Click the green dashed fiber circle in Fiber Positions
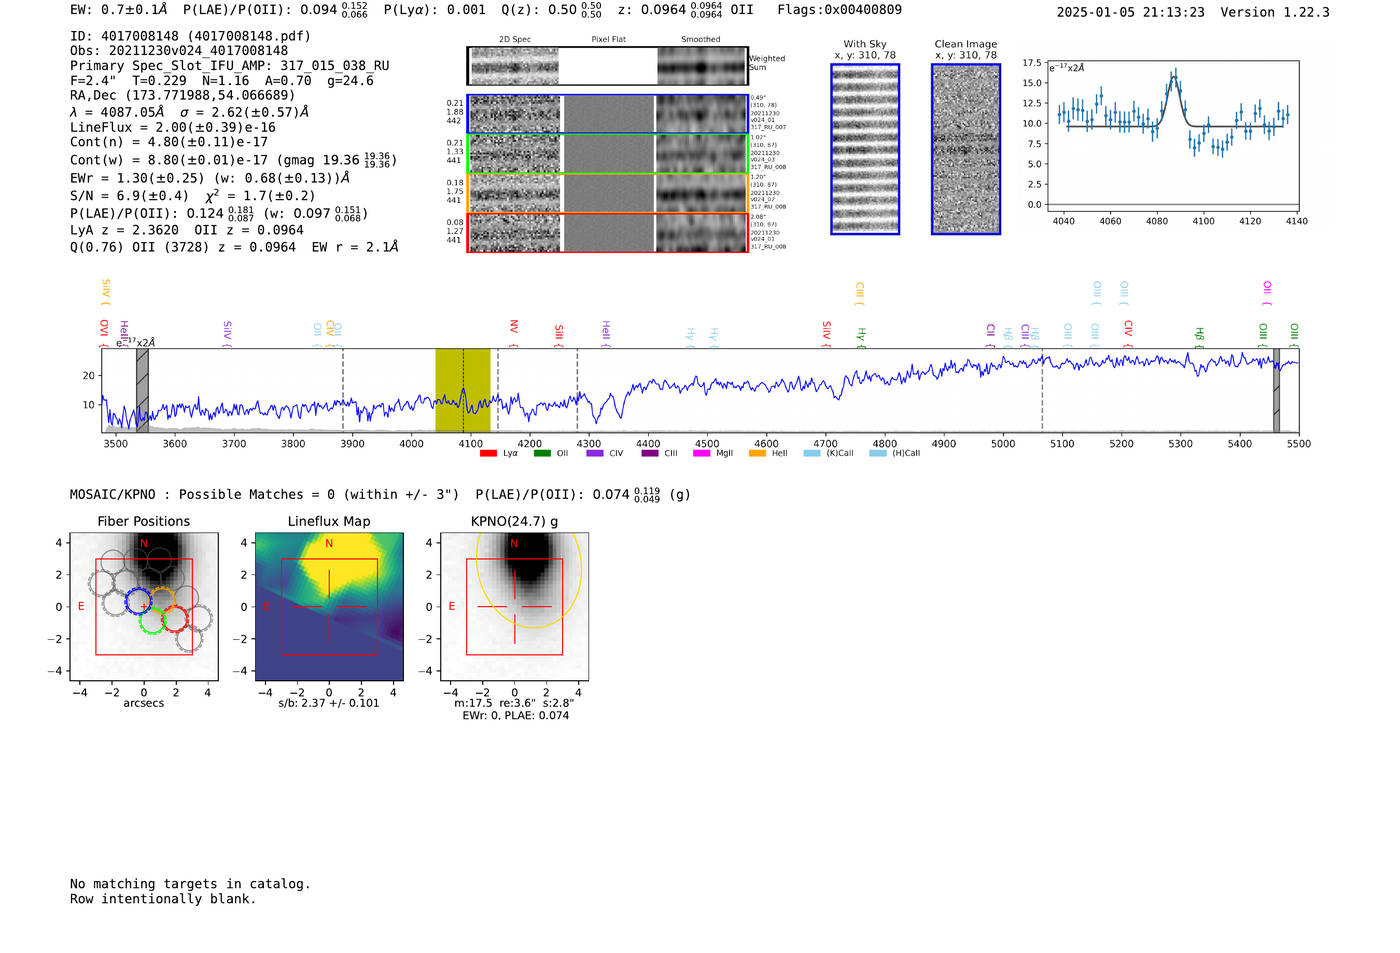The width and height of the screenshot is (1400, 953). [x=153, y=621]
